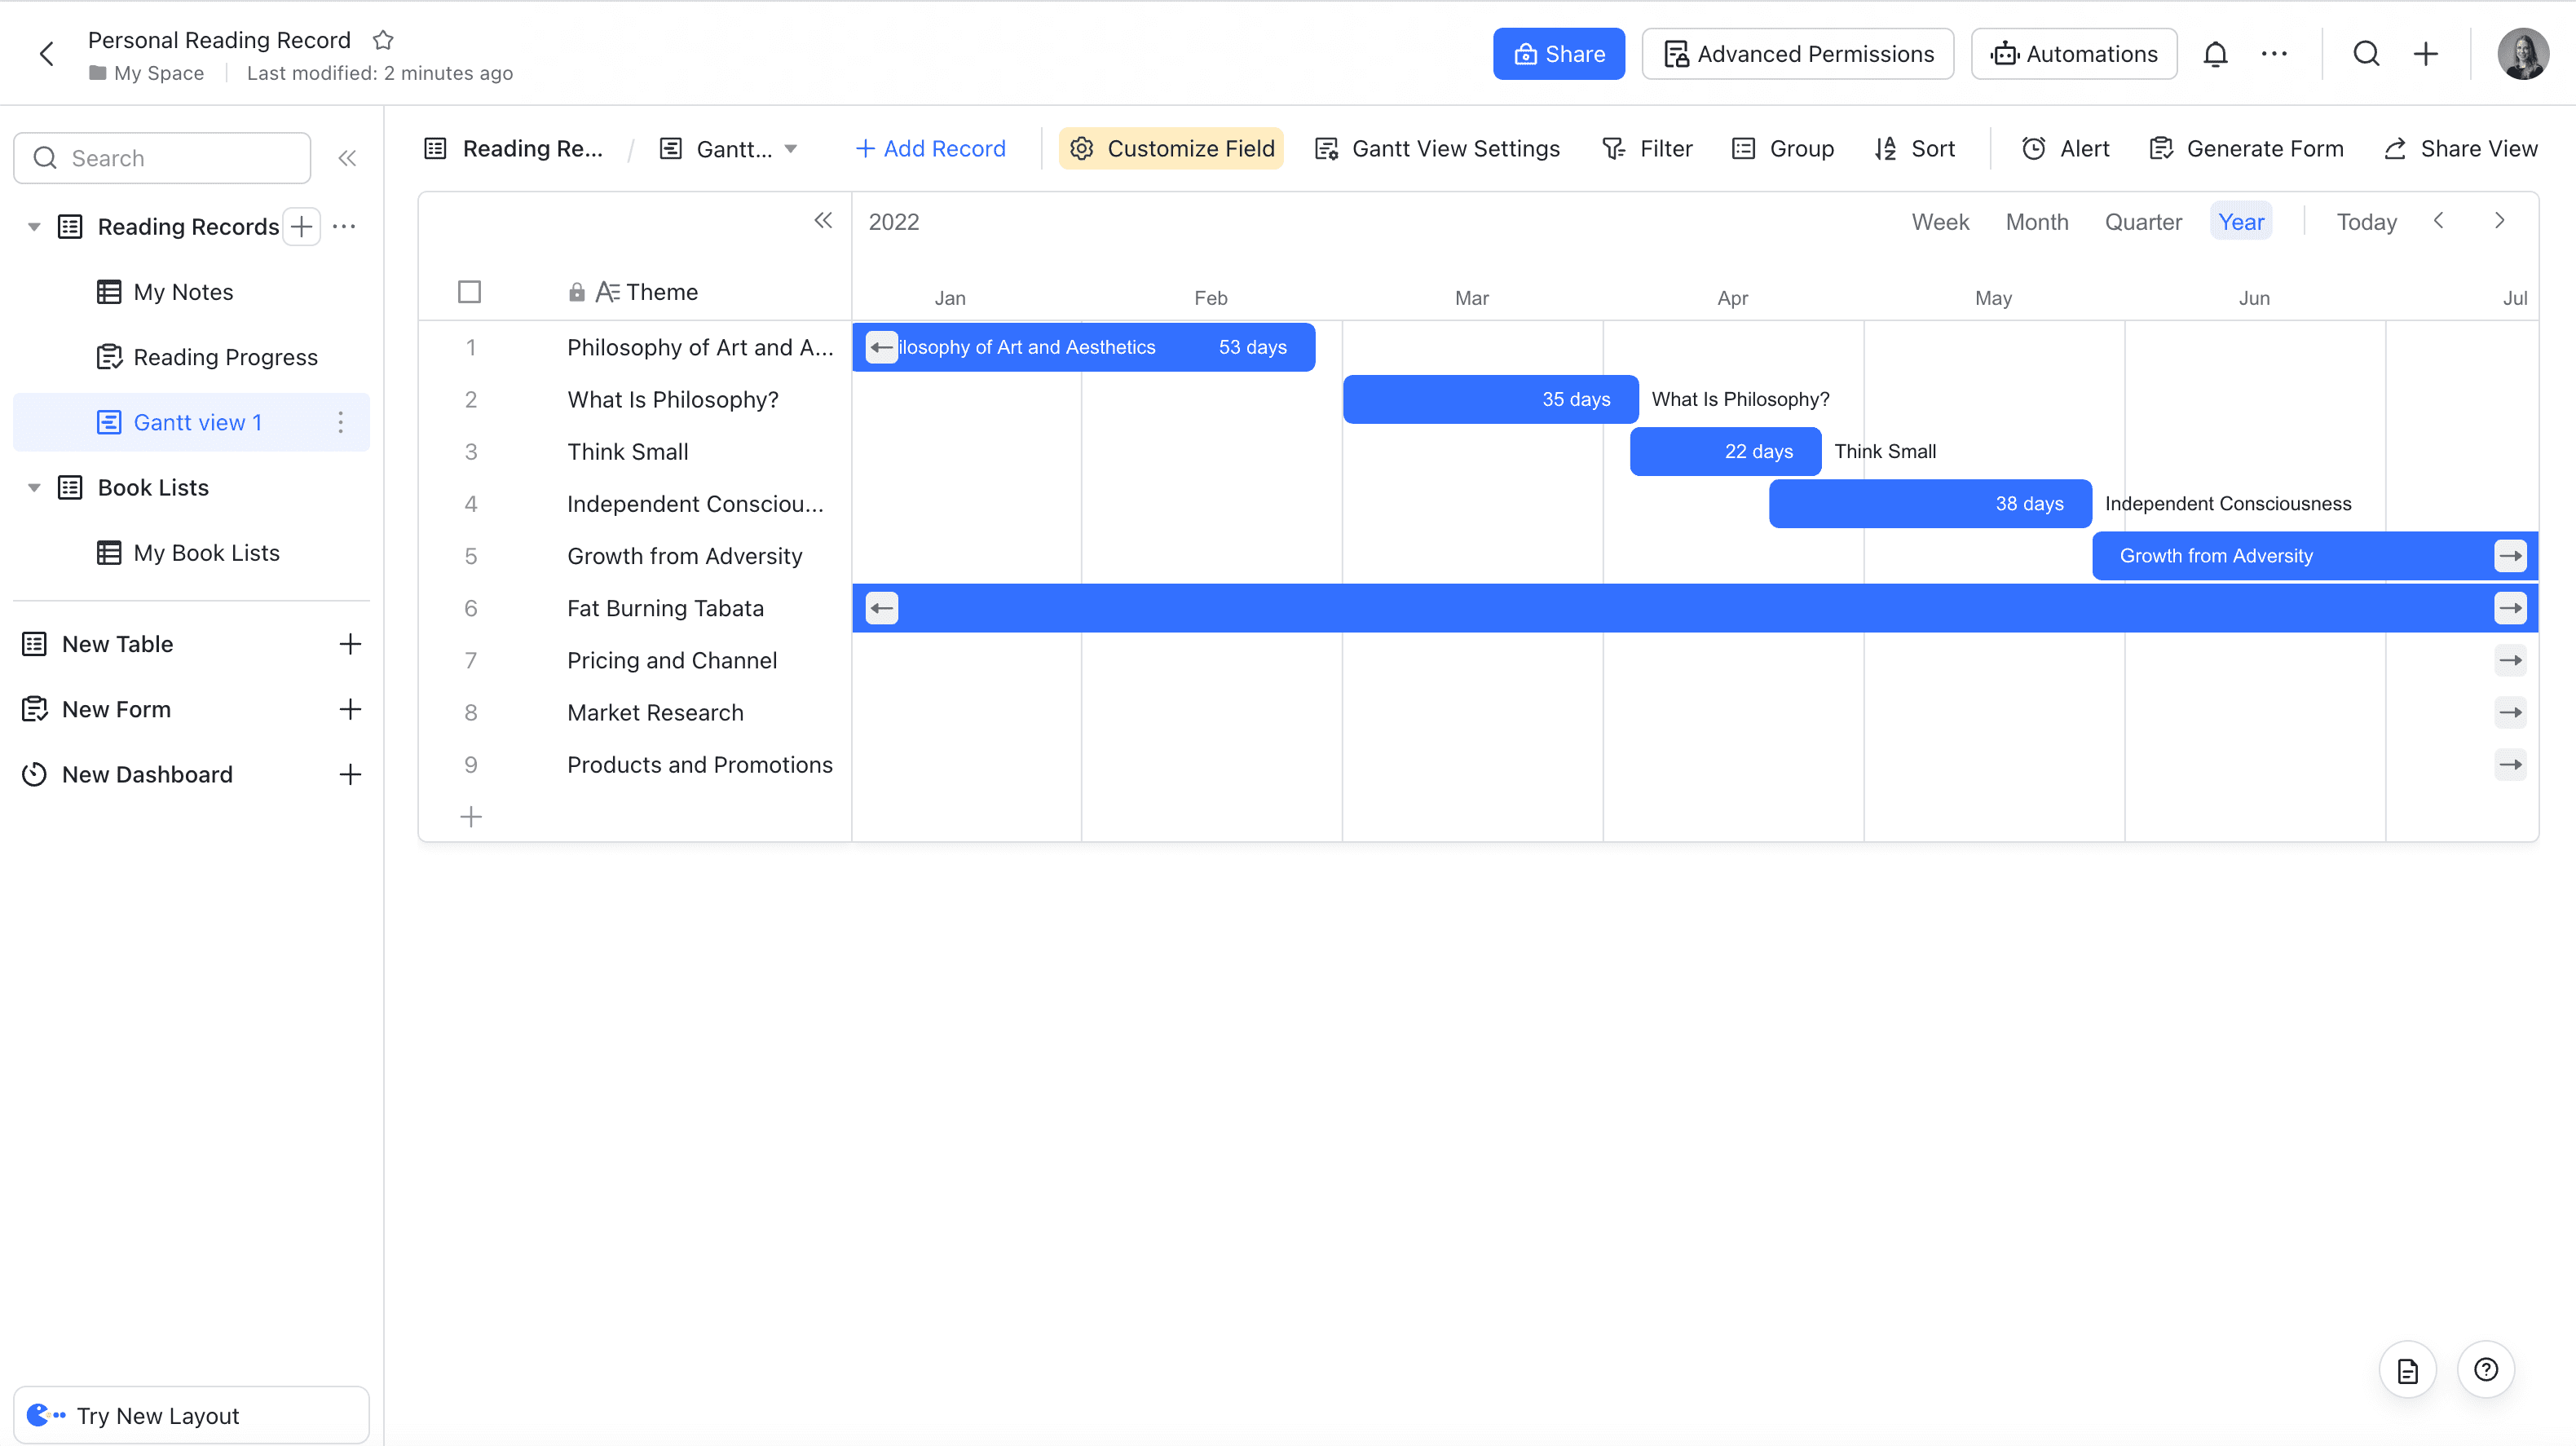Click plus next to New Dashboard
Screen dimensions: 2576x1446
click(x=350, y=774)
